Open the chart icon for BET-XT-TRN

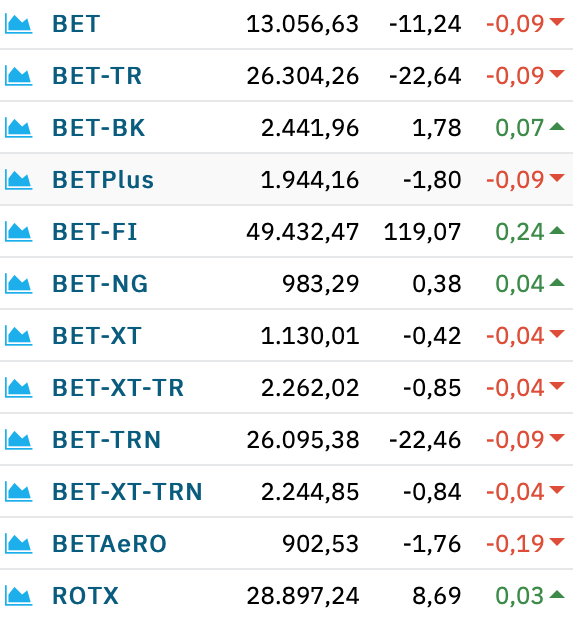click(x=19, y=492)
